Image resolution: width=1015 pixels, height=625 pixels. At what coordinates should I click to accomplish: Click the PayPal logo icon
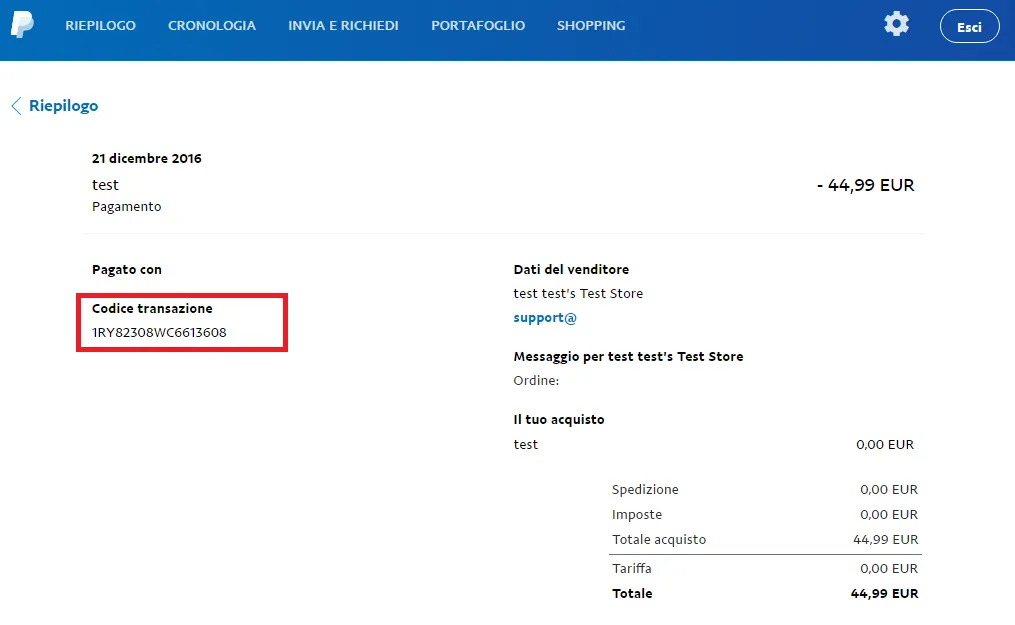(x=22, y=25)
